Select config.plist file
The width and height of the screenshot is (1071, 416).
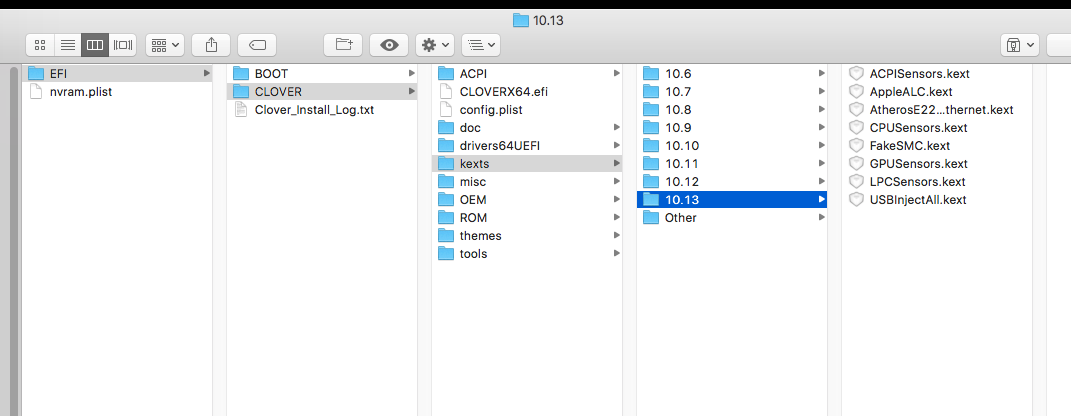(x=527, y=109)
